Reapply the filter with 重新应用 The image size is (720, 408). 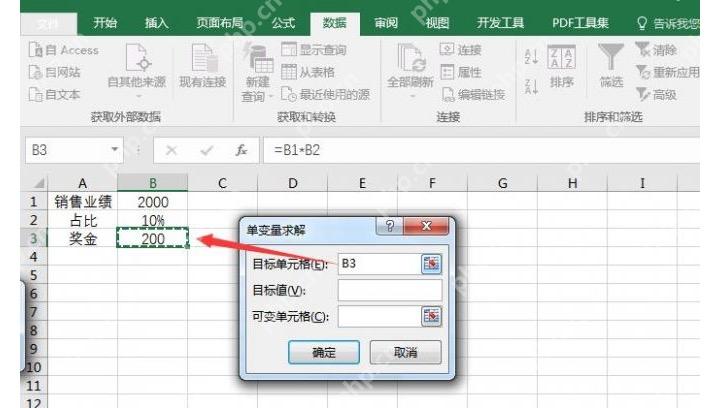click(x=668, y=72)
